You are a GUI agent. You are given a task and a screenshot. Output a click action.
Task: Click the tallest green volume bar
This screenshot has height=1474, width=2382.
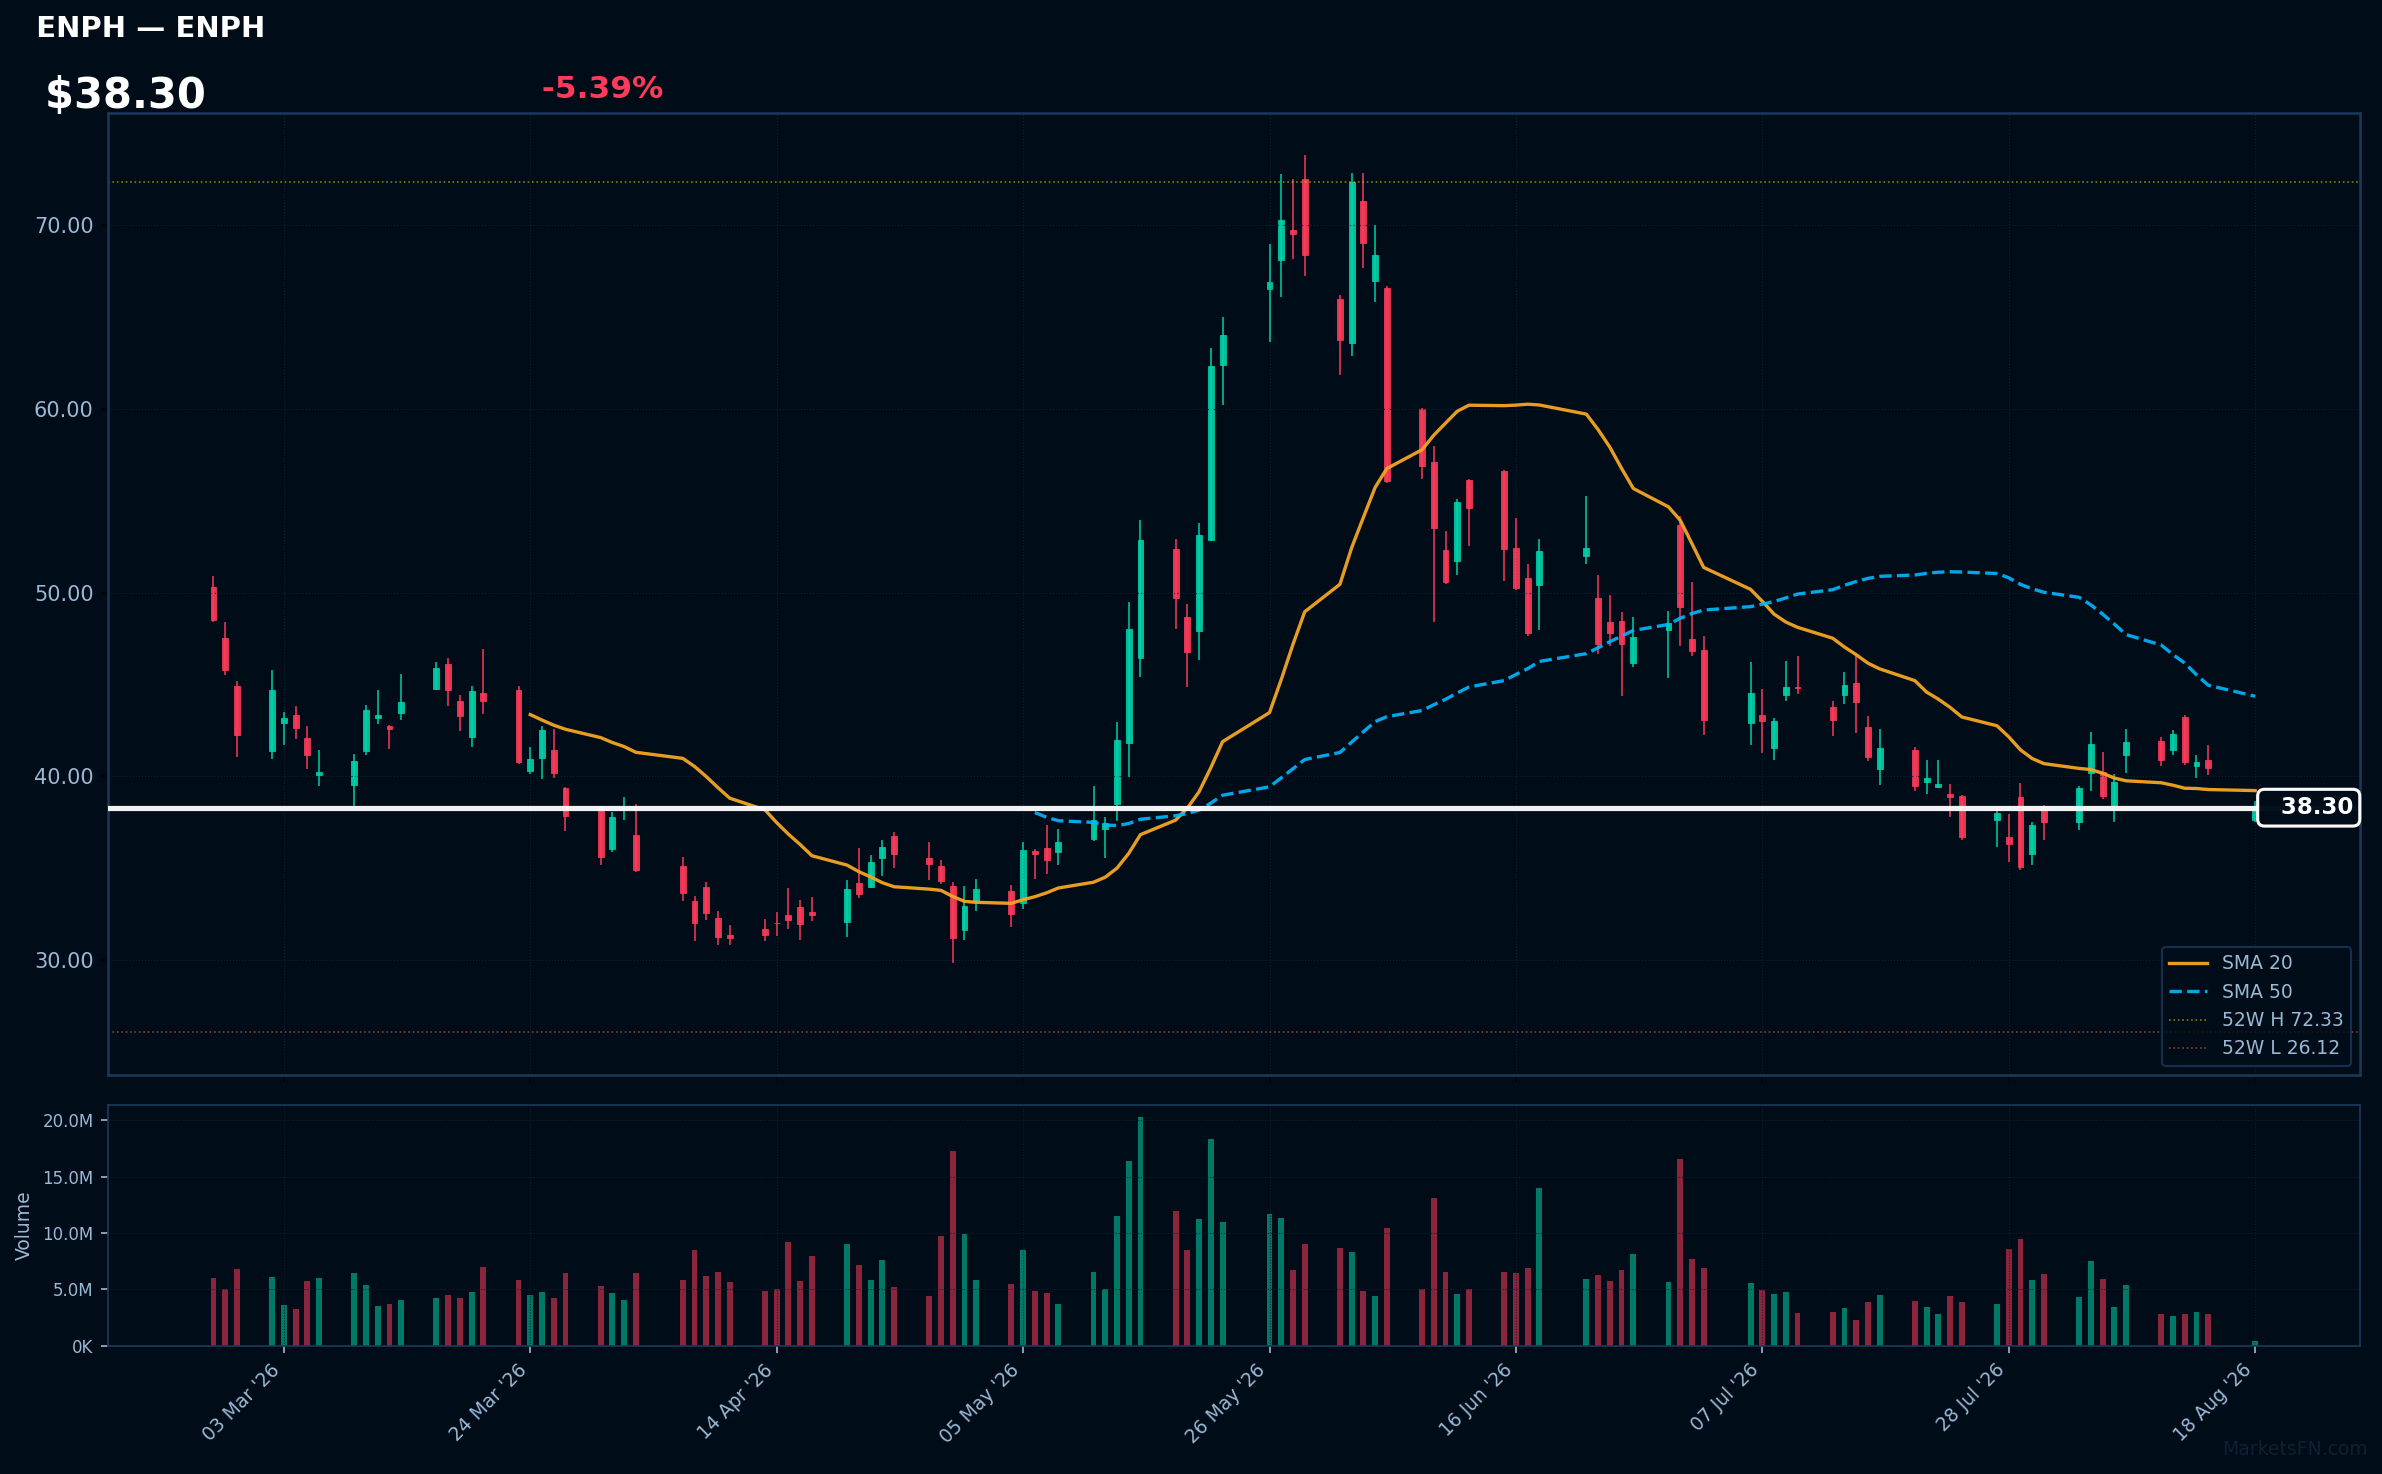tap(1140, 1231)
